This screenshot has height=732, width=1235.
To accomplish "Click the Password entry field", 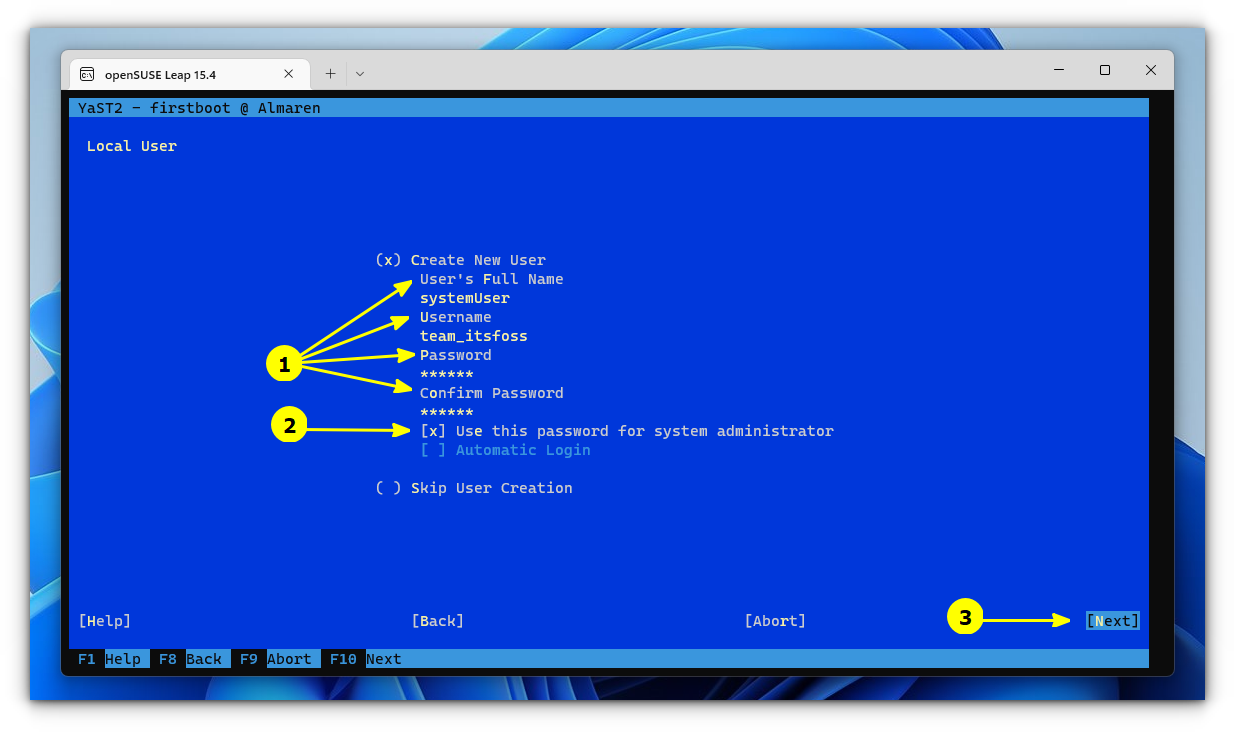I will 446,373.
